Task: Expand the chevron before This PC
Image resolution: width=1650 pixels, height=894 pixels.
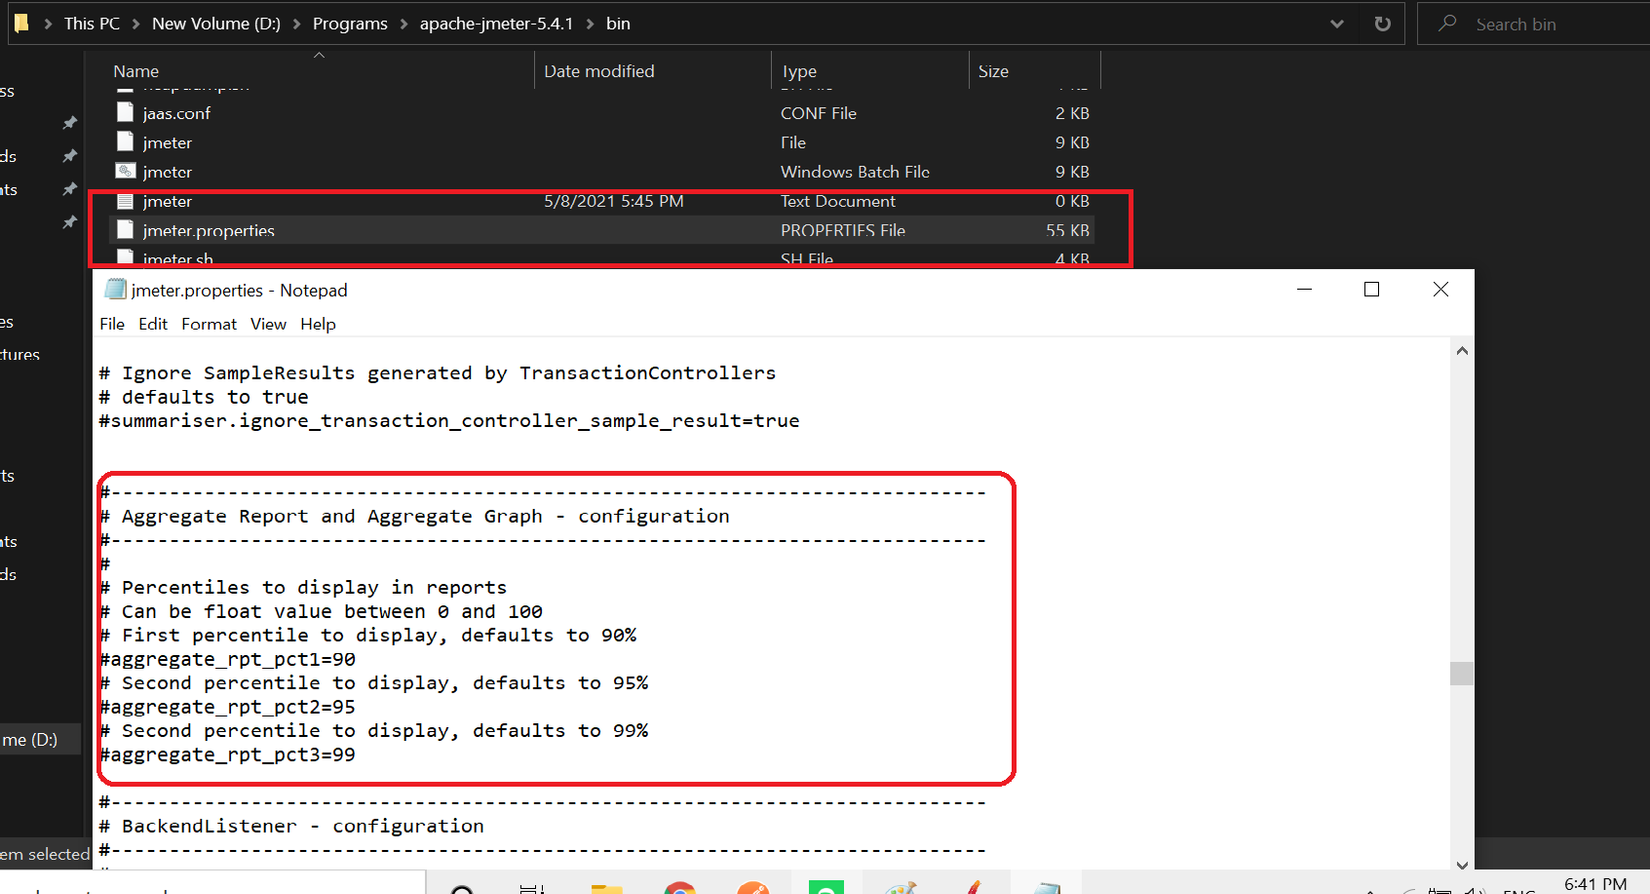Action: (x=48, y=24)
